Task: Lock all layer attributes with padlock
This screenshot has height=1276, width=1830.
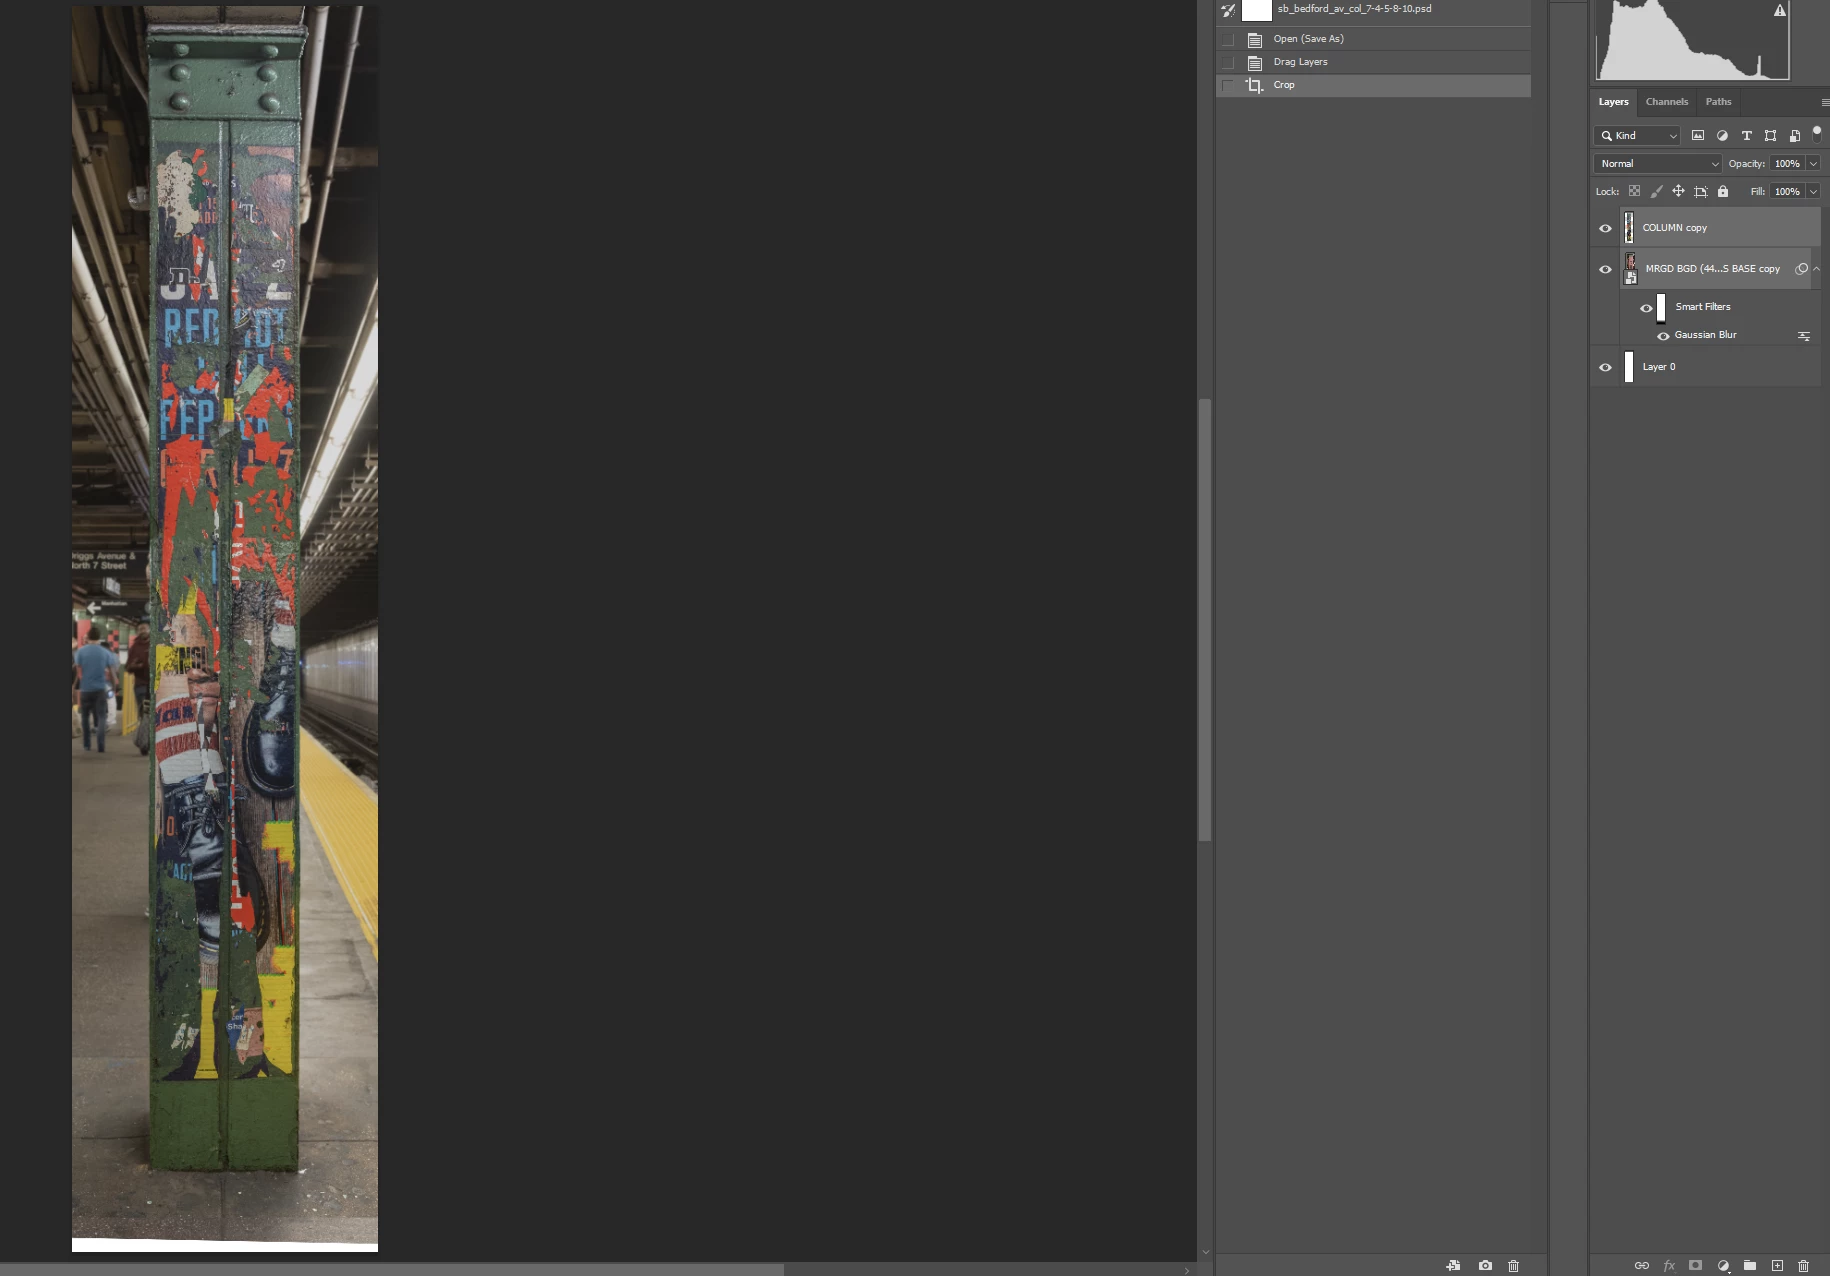Action: point(1722,191)
